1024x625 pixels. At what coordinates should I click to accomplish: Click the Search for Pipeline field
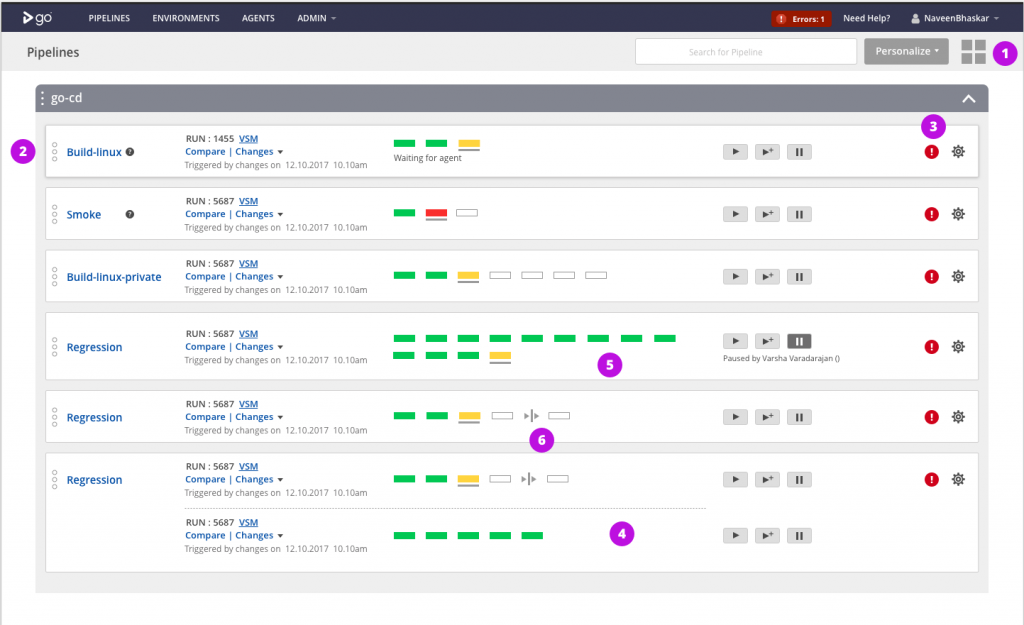[x=746, y=52]
